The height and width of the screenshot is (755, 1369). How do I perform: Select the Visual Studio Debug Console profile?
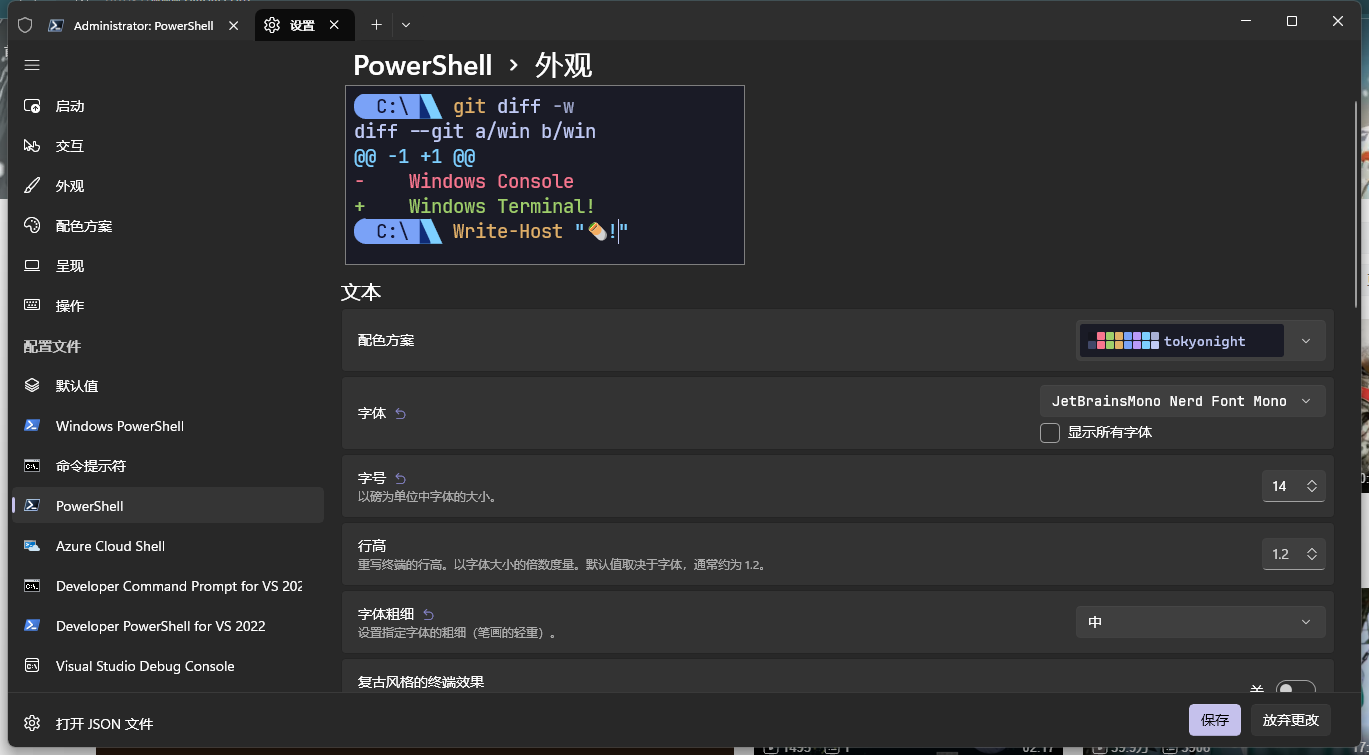click(x=168, y=666)
